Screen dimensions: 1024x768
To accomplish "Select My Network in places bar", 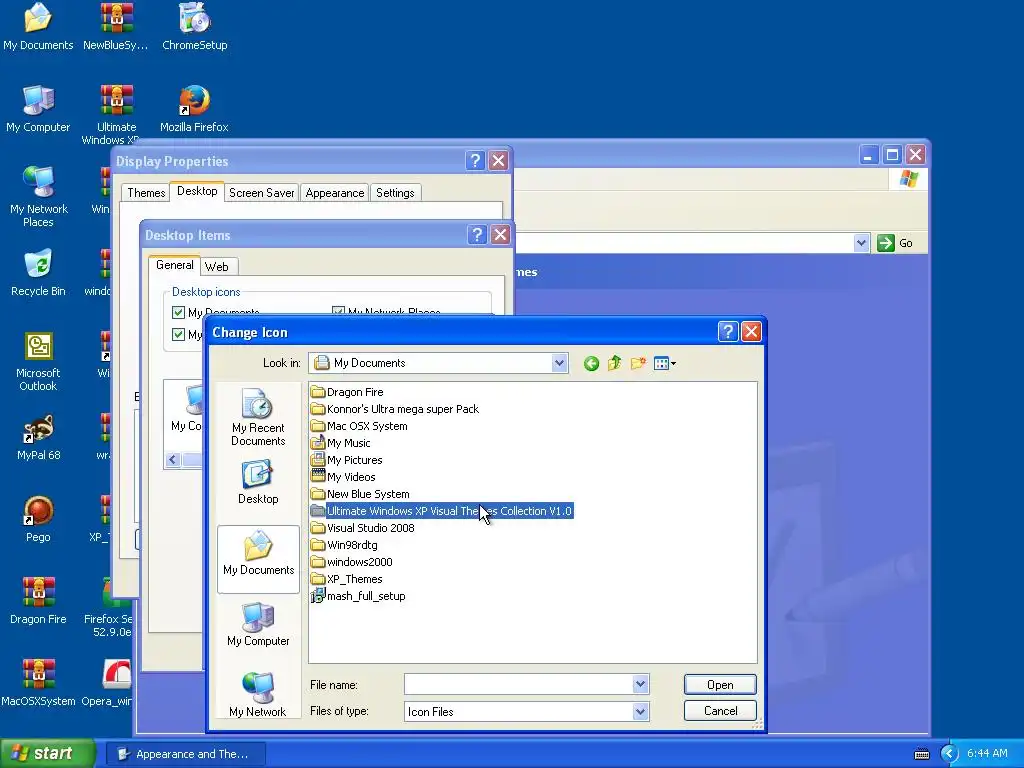I will [x=258, y=694].
